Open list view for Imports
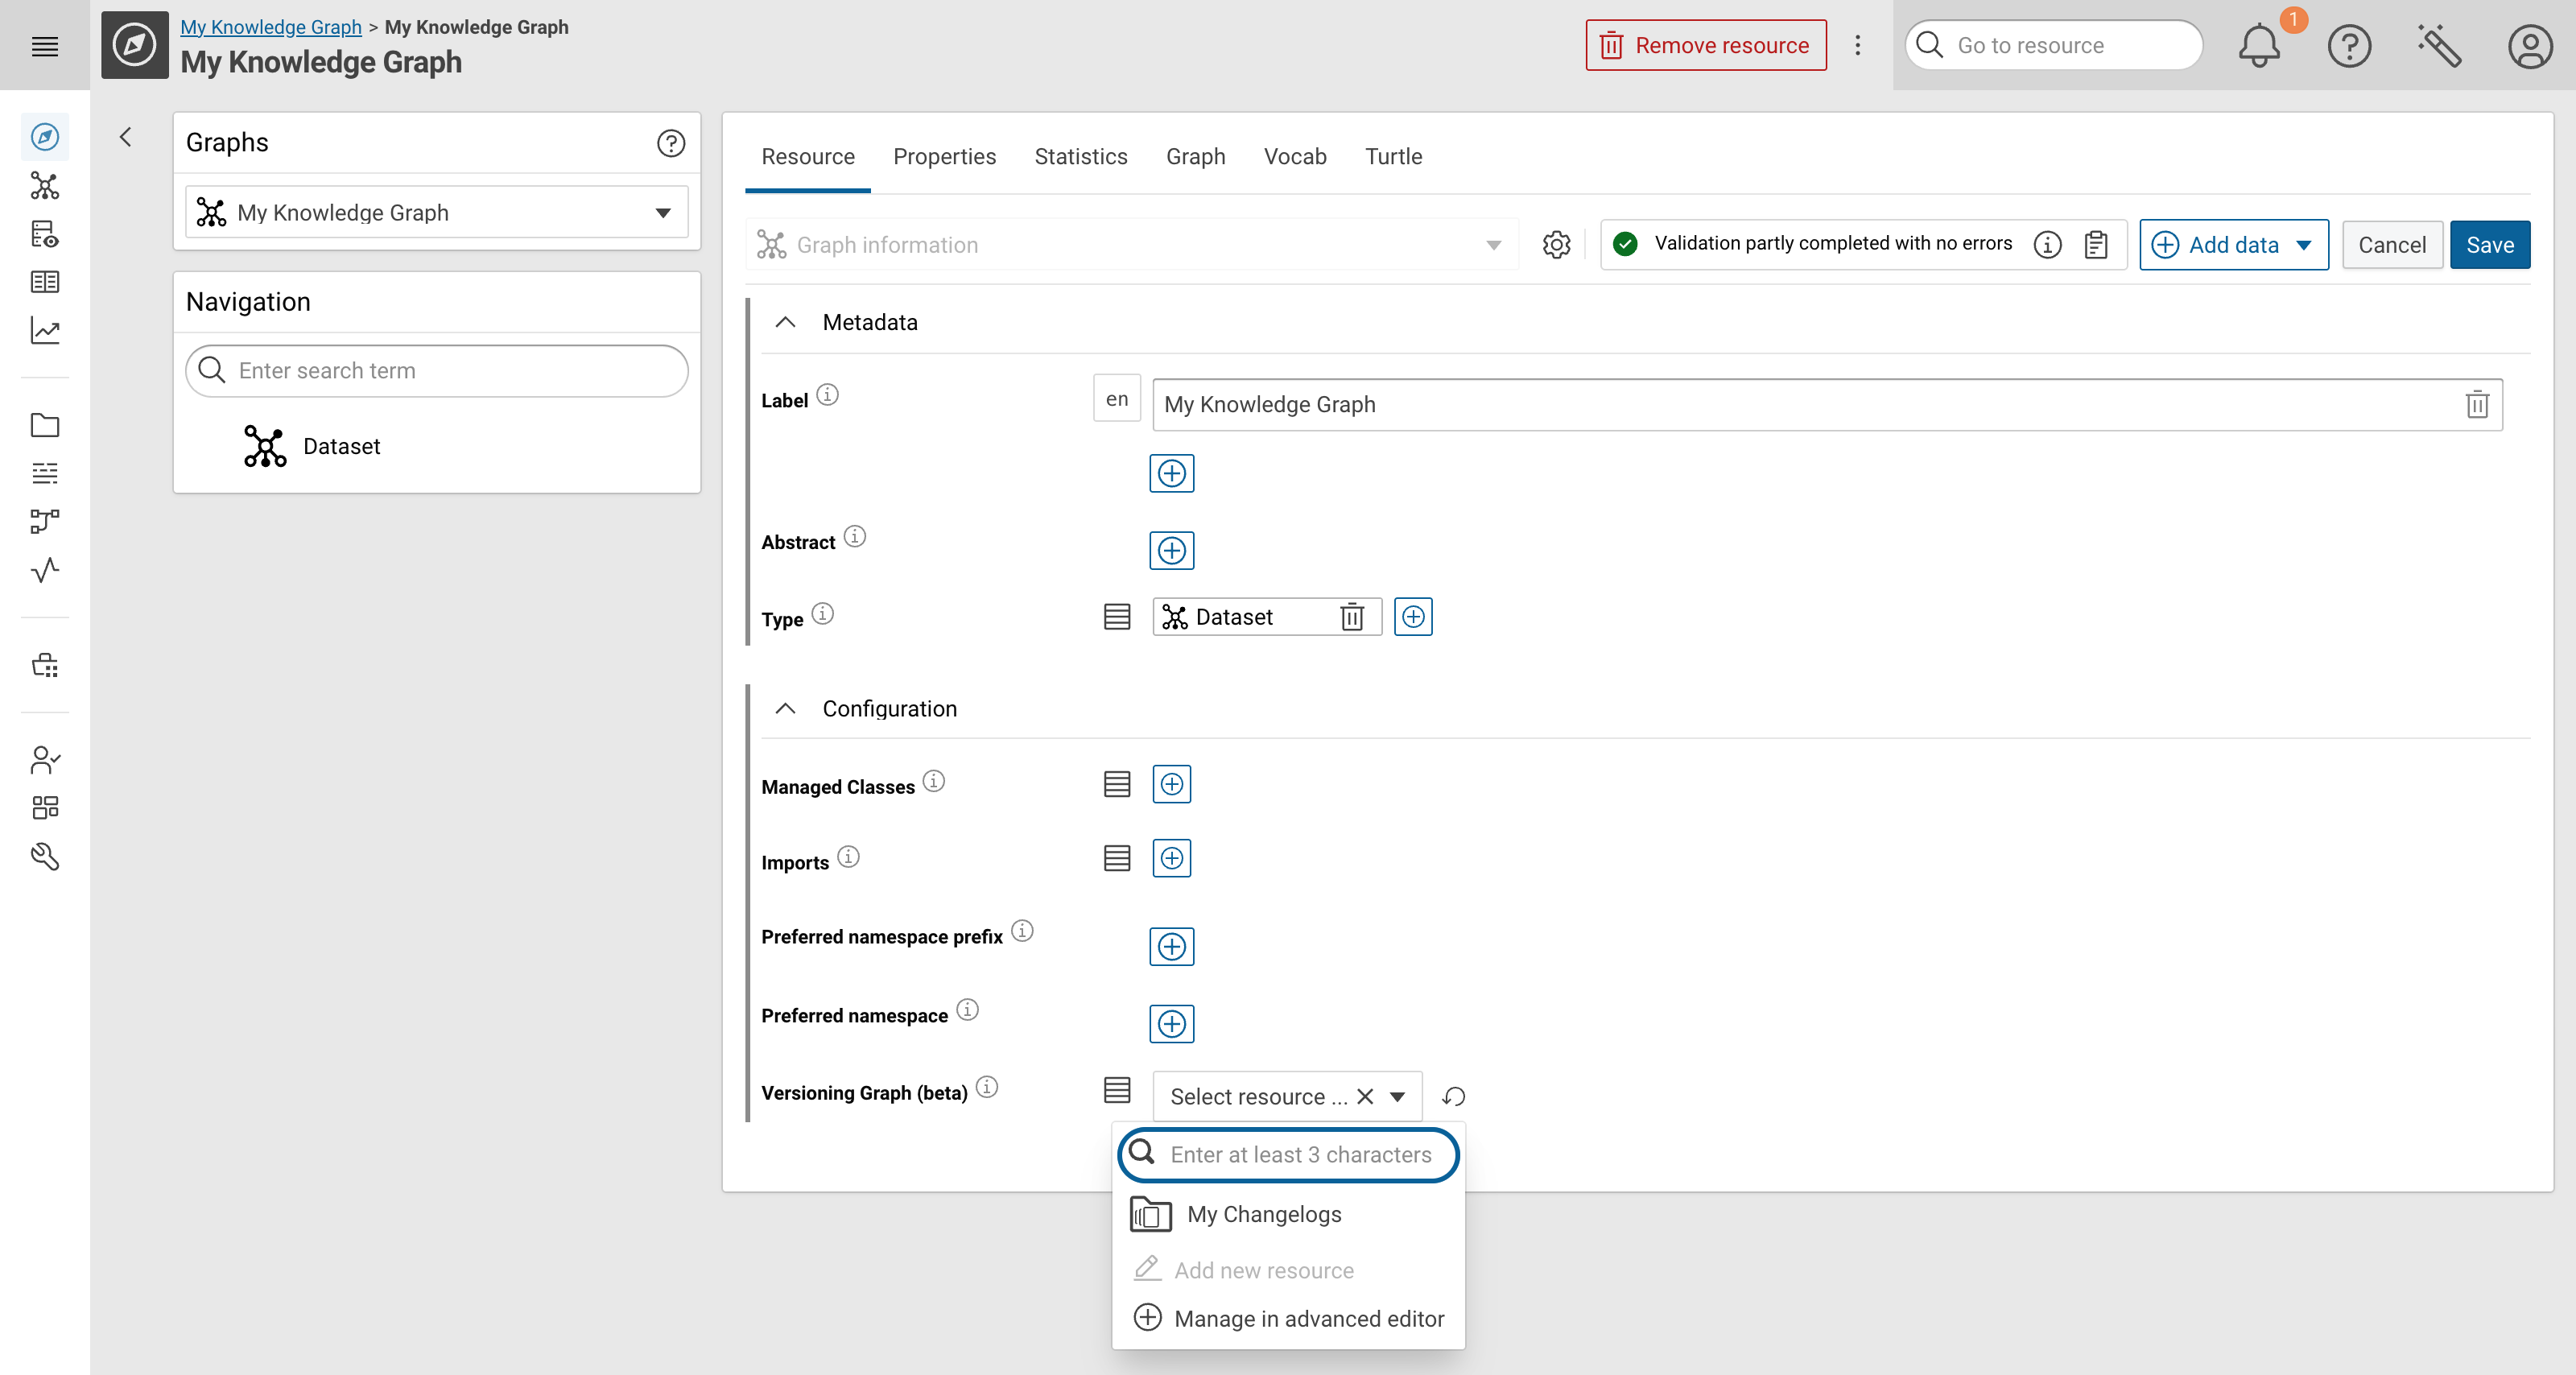 tap(1117, 858)
